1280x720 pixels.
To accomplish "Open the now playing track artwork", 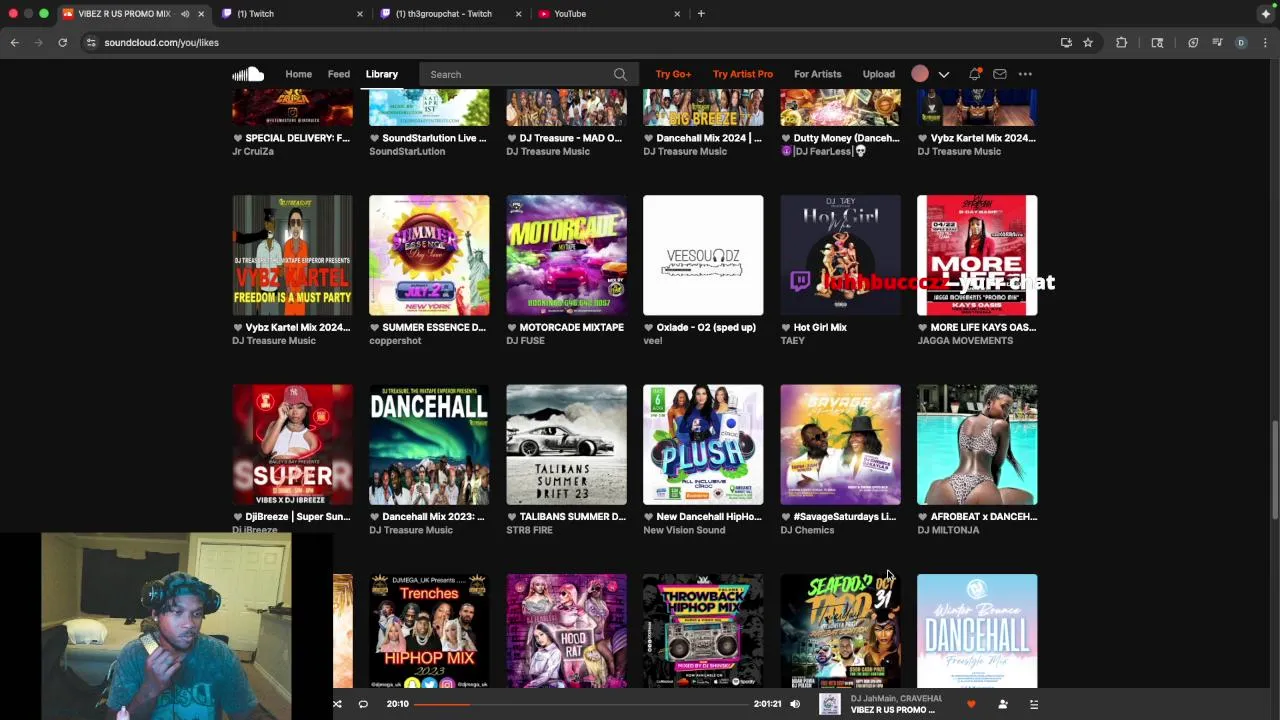I will pyautogui.click(x=830, y=704).
